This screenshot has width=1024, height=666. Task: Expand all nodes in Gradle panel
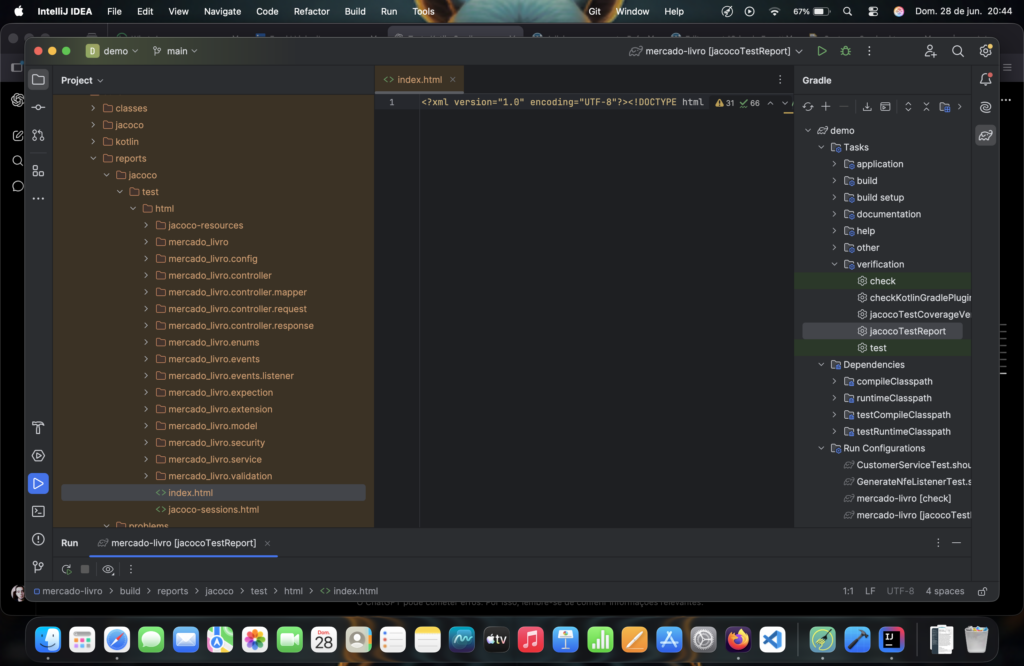[908, 107]
